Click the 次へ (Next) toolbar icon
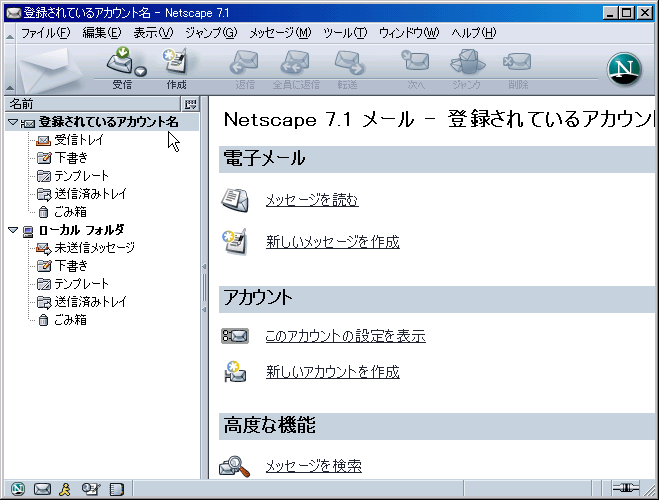659x500 pixels. point(415,61)
